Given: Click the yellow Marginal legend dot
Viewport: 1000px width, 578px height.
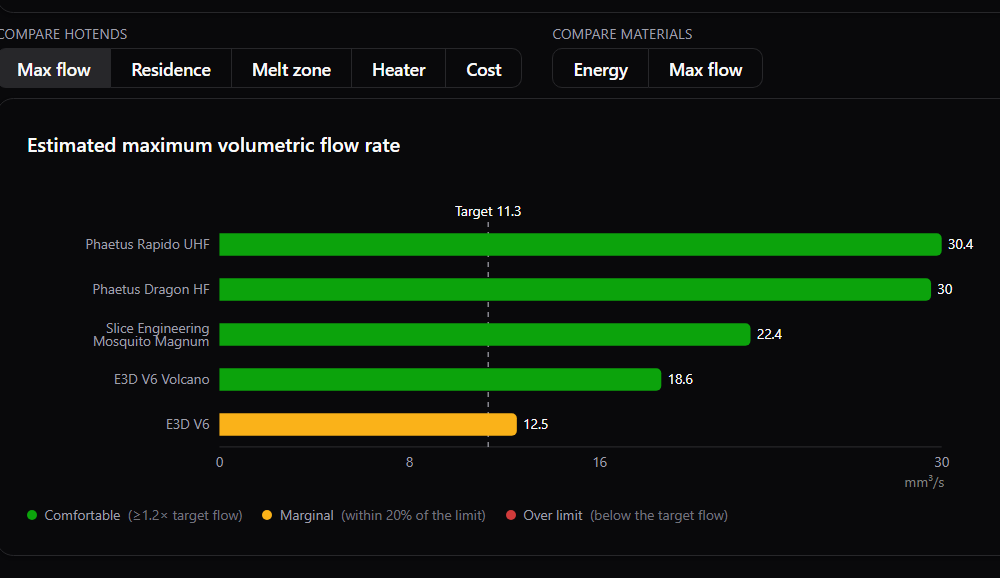Looking at the screenshot, I should [267, 515].
